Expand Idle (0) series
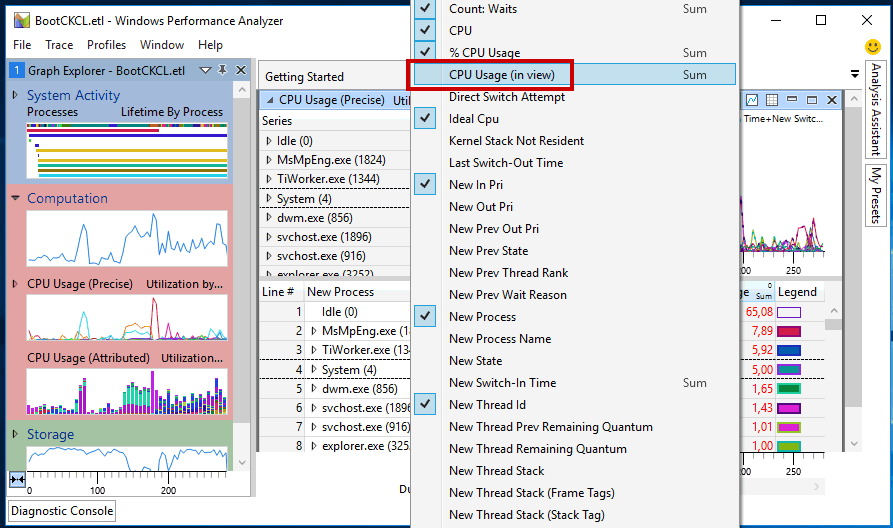Image resolution: width=893 pixels, height=528 pixels. click(x=269, y=141)
